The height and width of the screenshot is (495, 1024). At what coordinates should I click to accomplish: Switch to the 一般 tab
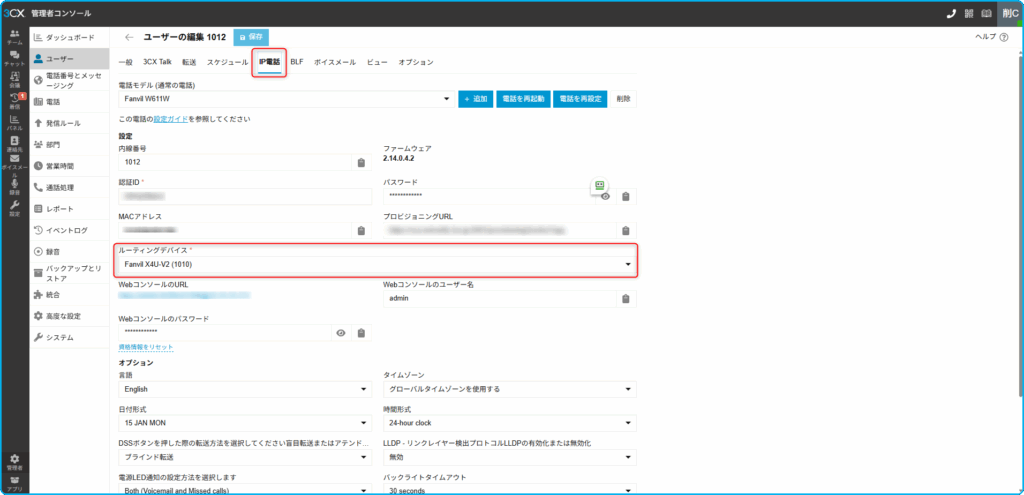(x=125, y=62)
